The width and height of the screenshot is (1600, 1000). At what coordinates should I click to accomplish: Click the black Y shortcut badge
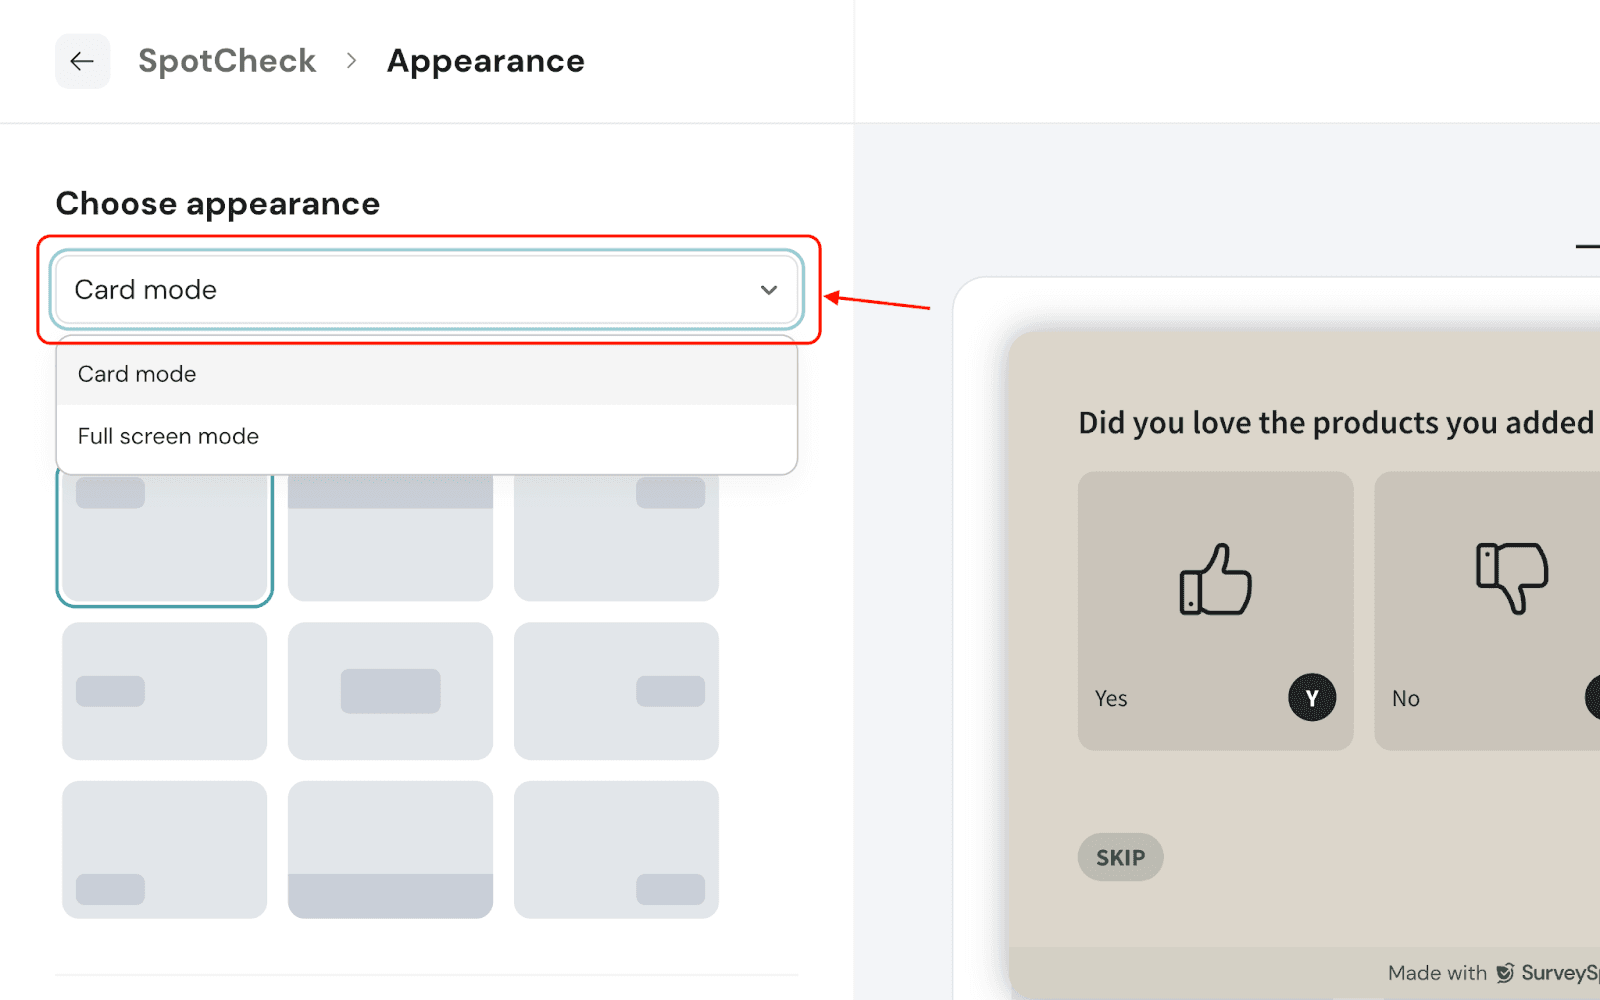(x=1311, y=698)
